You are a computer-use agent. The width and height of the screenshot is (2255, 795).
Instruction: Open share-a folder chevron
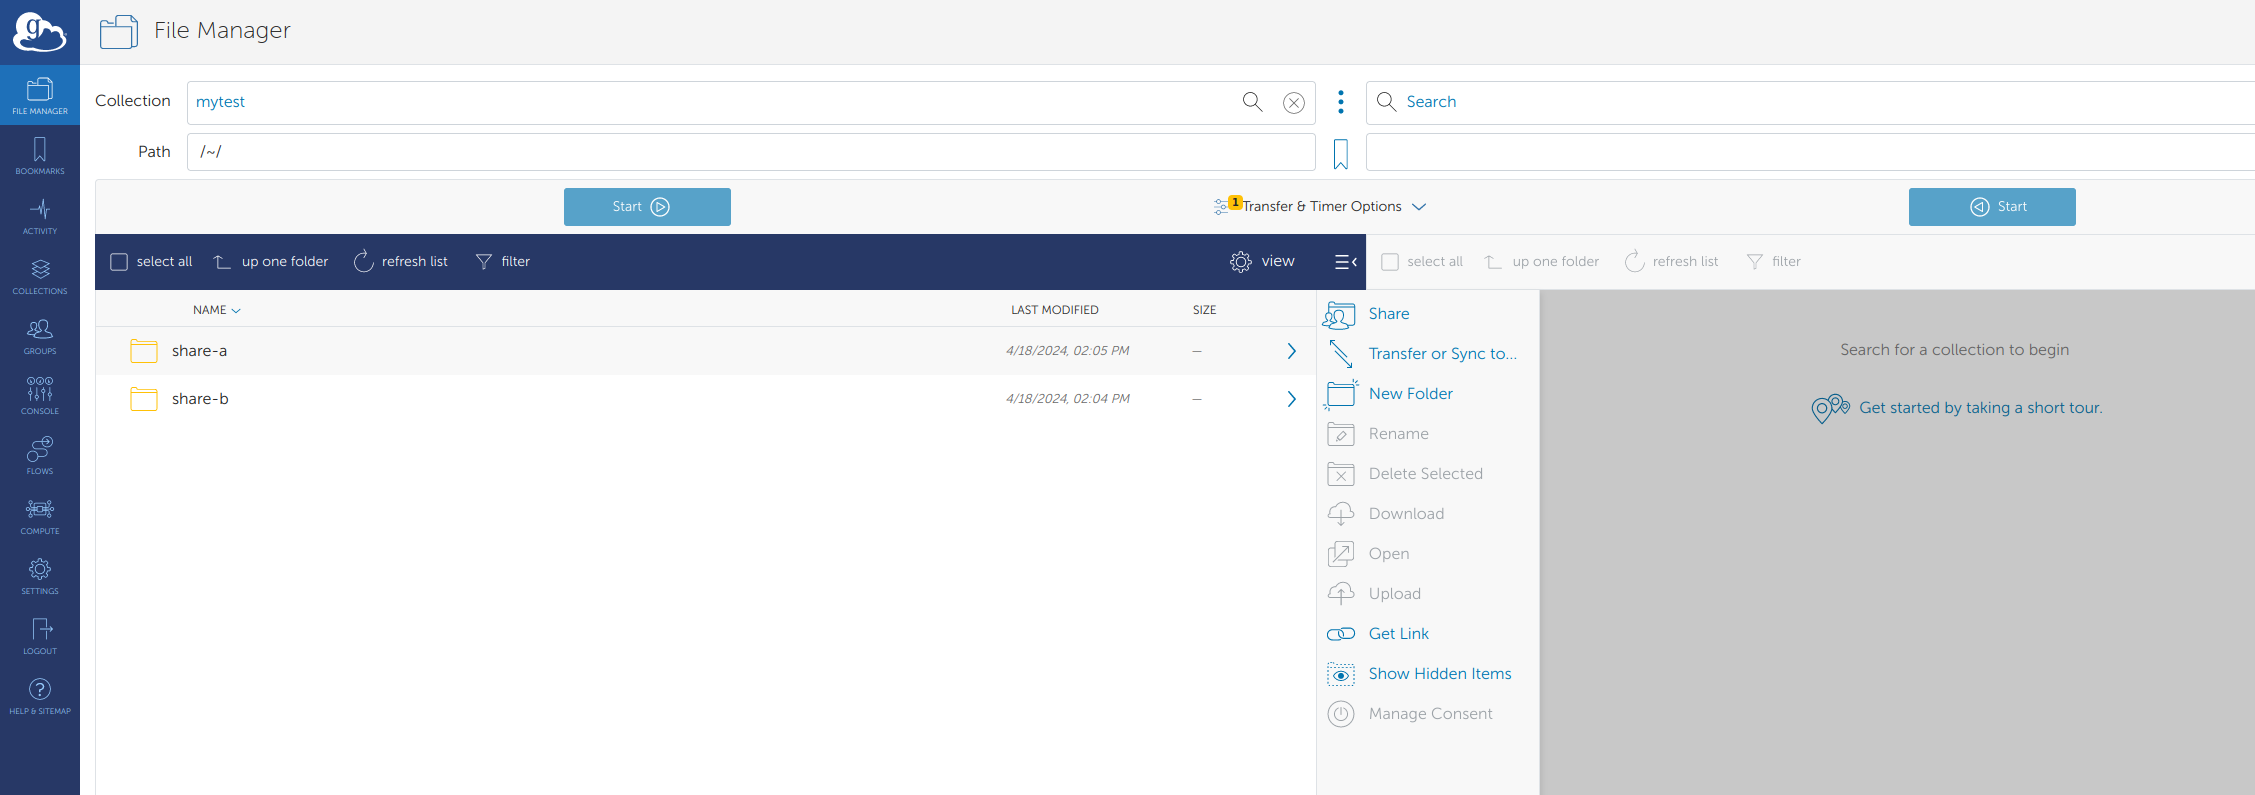(x=1291, y=351)
